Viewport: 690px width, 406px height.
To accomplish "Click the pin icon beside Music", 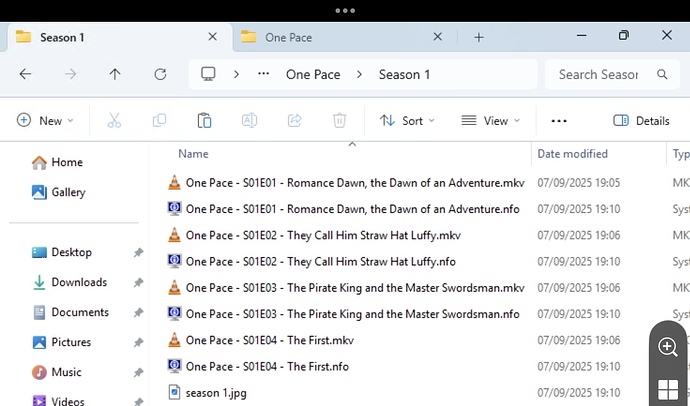I will [x=138, y=372].
